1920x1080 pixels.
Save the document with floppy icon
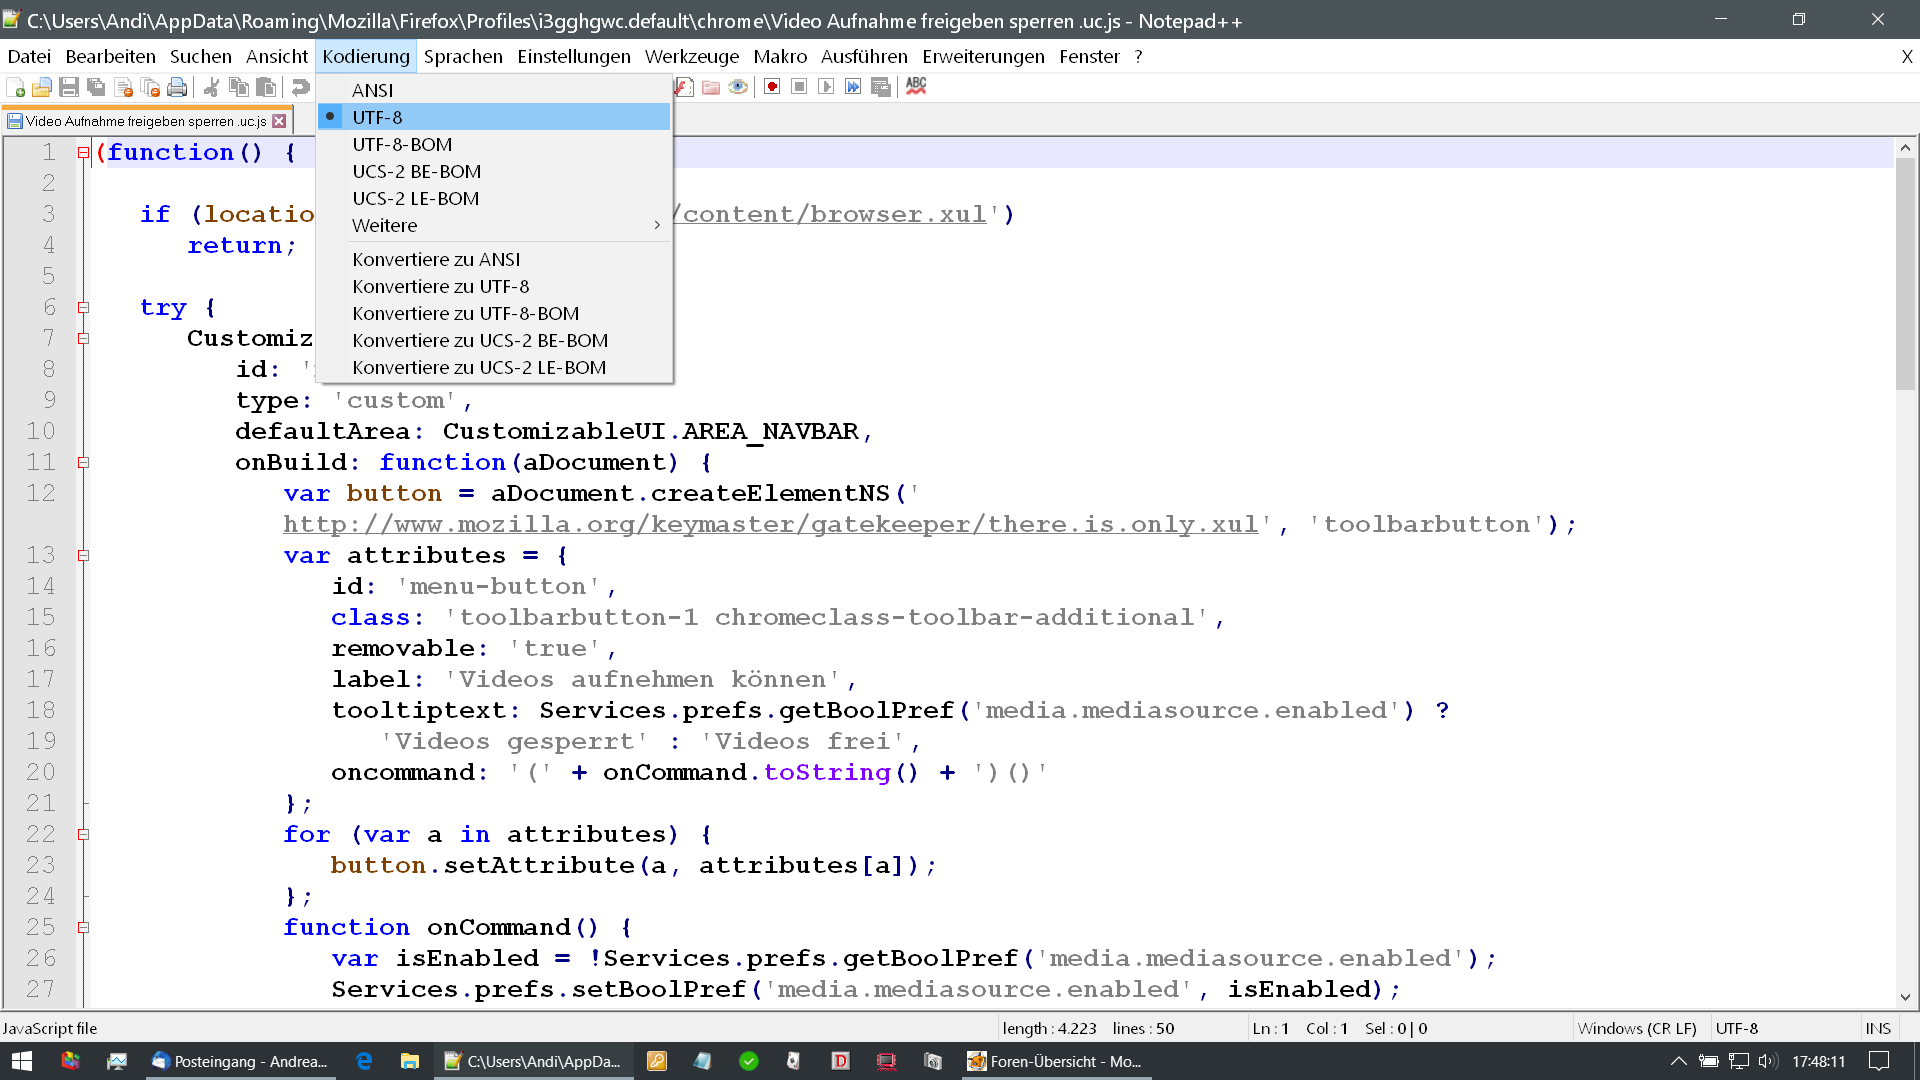(x=69, y=88)
